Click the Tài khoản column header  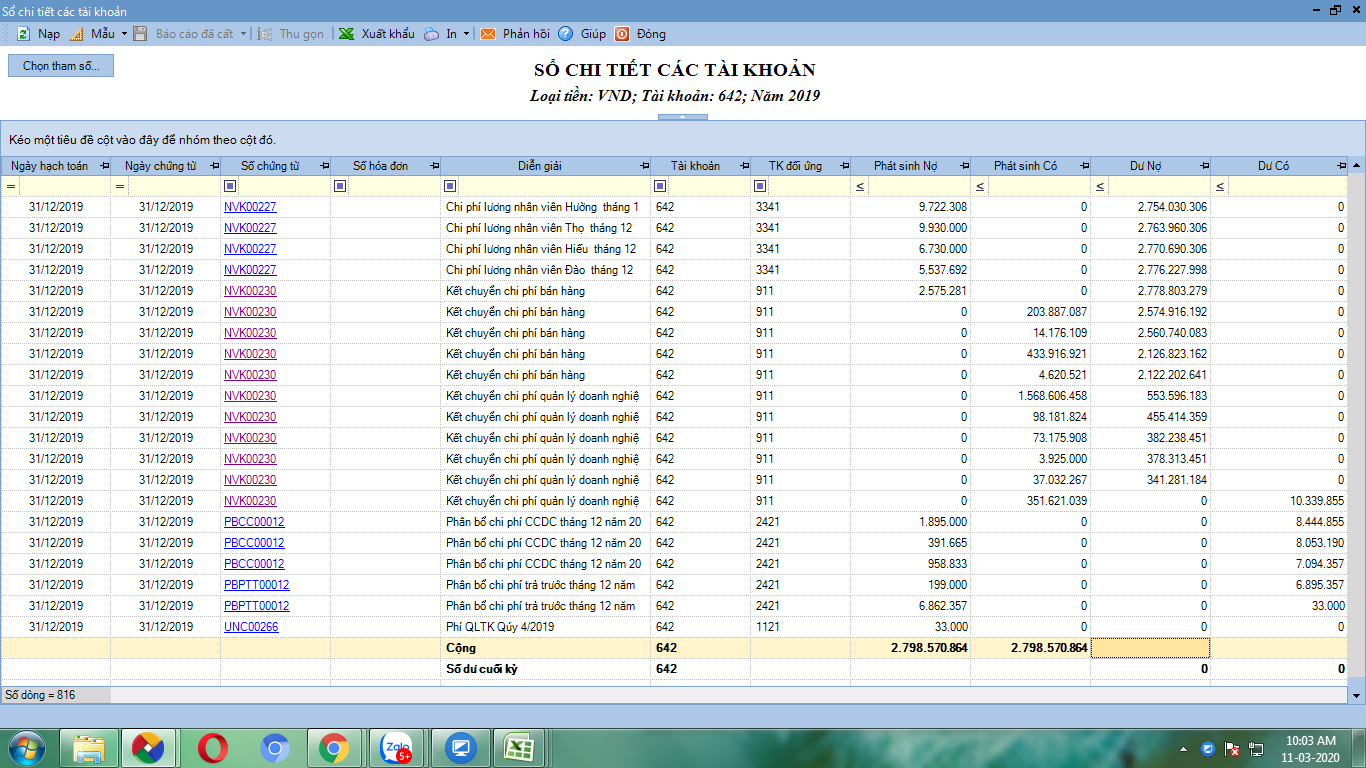click(695, 166)
